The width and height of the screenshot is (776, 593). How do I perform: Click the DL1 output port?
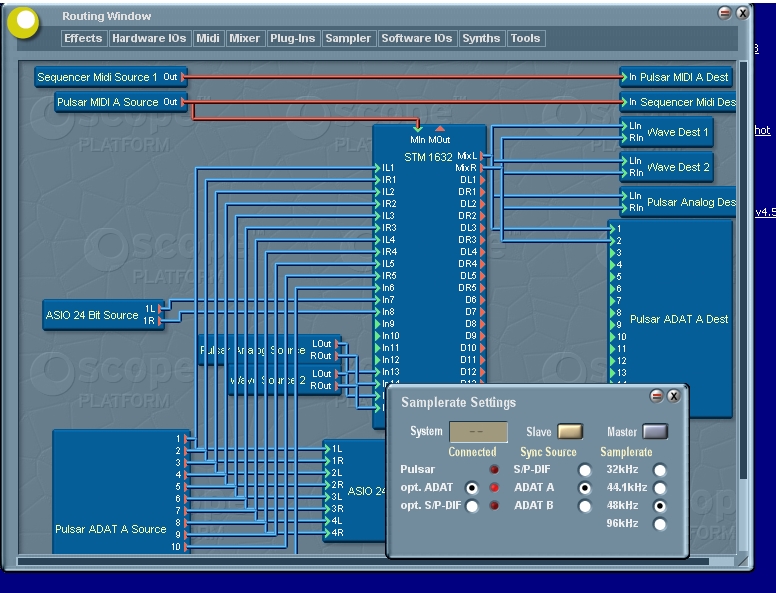click(483, 180)
